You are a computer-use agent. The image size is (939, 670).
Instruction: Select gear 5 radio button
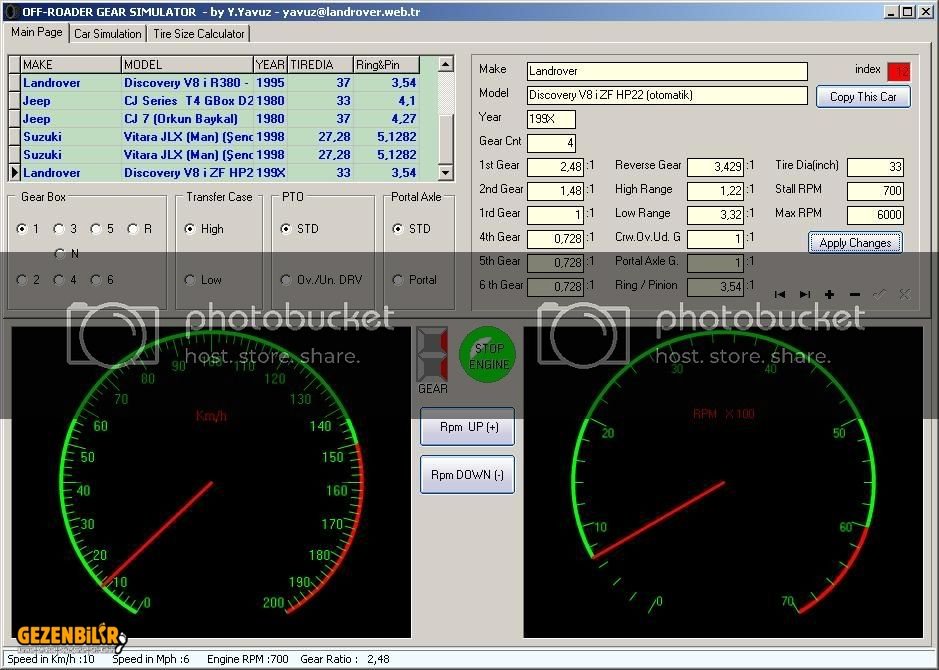96,229
